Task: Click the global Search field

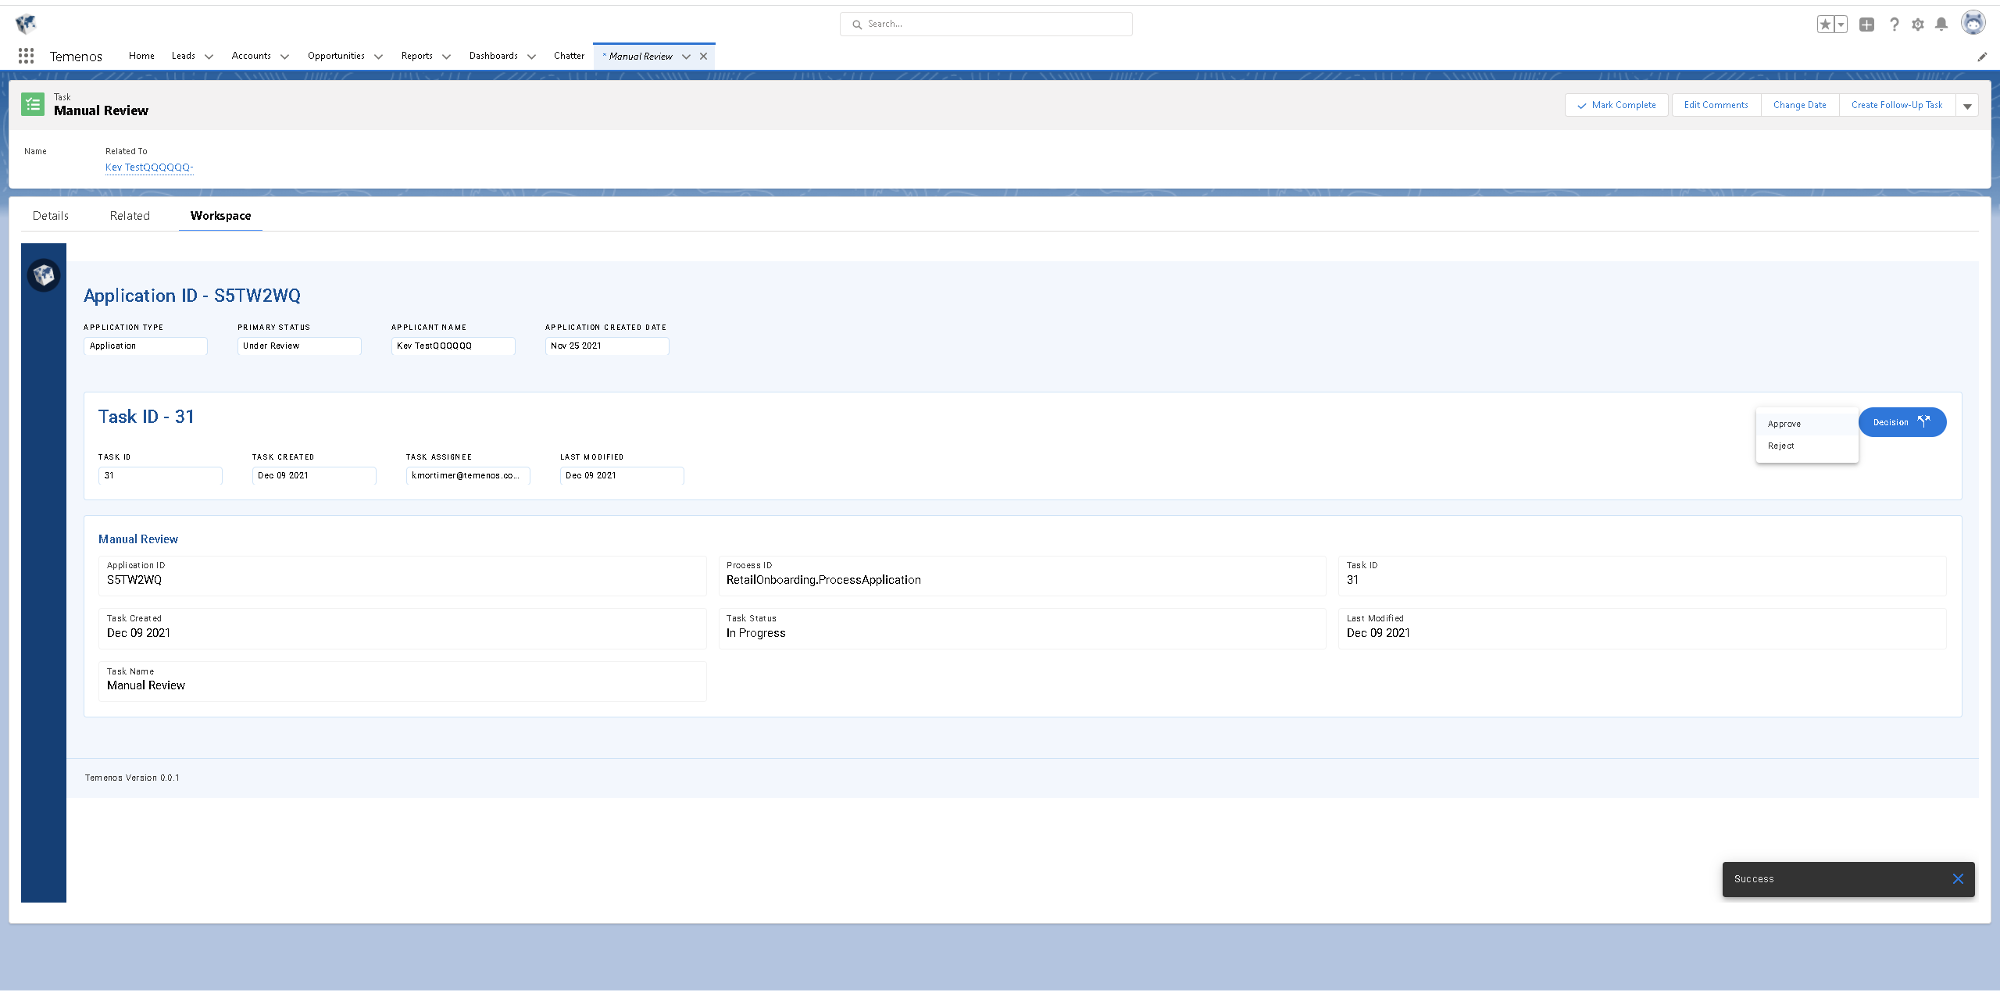Action: tap(986, 24)
